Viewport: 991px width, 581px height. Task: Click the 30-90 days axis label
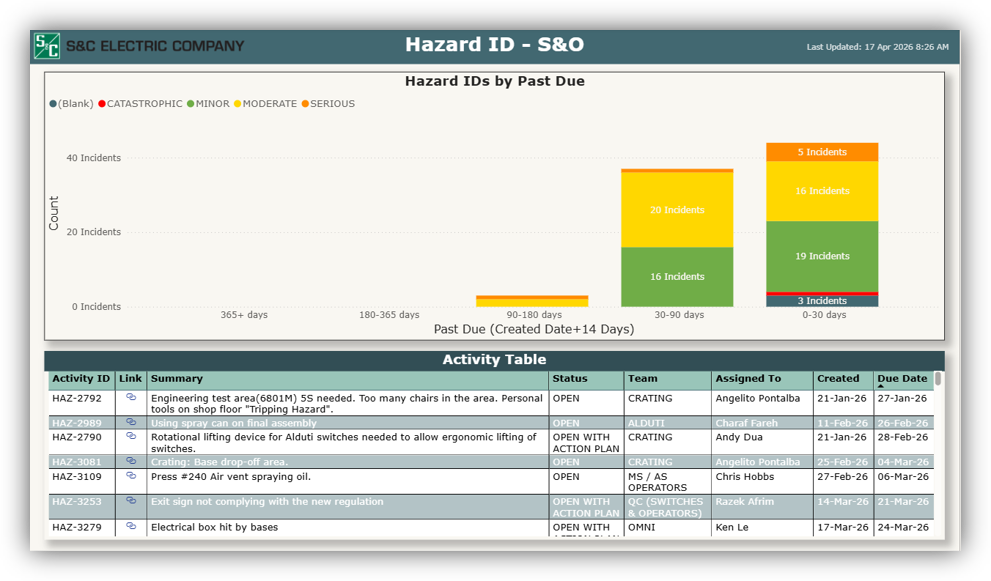tap(679, 315)
